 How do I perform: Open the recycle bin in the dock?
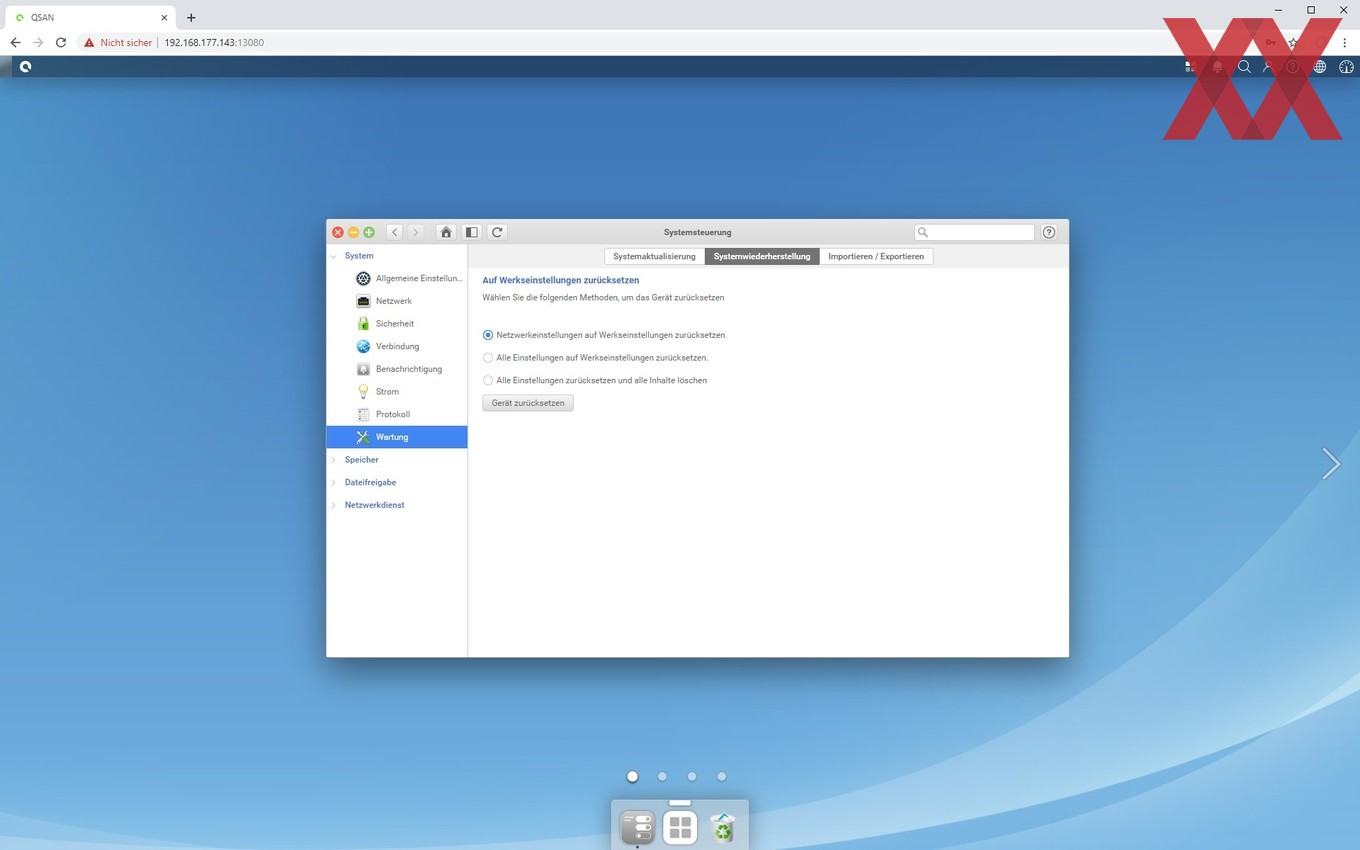pyautogui.click(x=722, y=828)
